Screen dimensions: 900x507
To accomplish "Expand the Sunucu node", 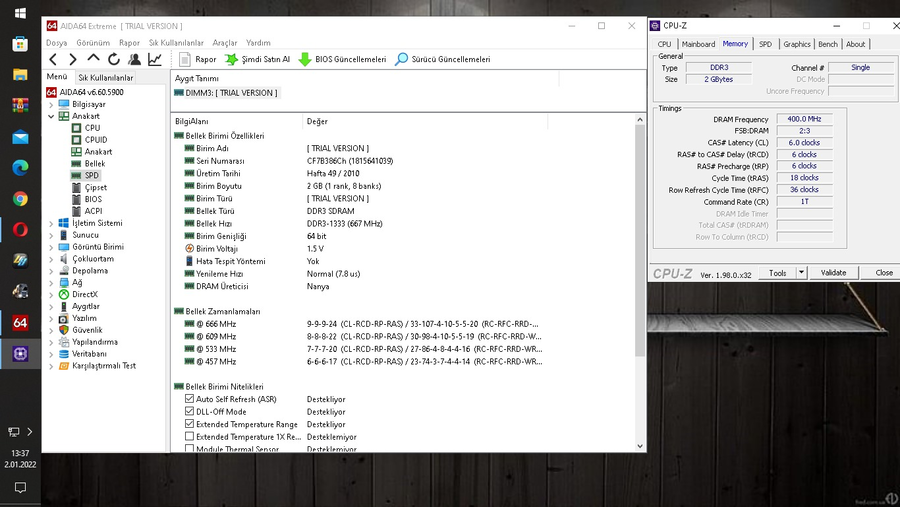I will coord(51,235).
